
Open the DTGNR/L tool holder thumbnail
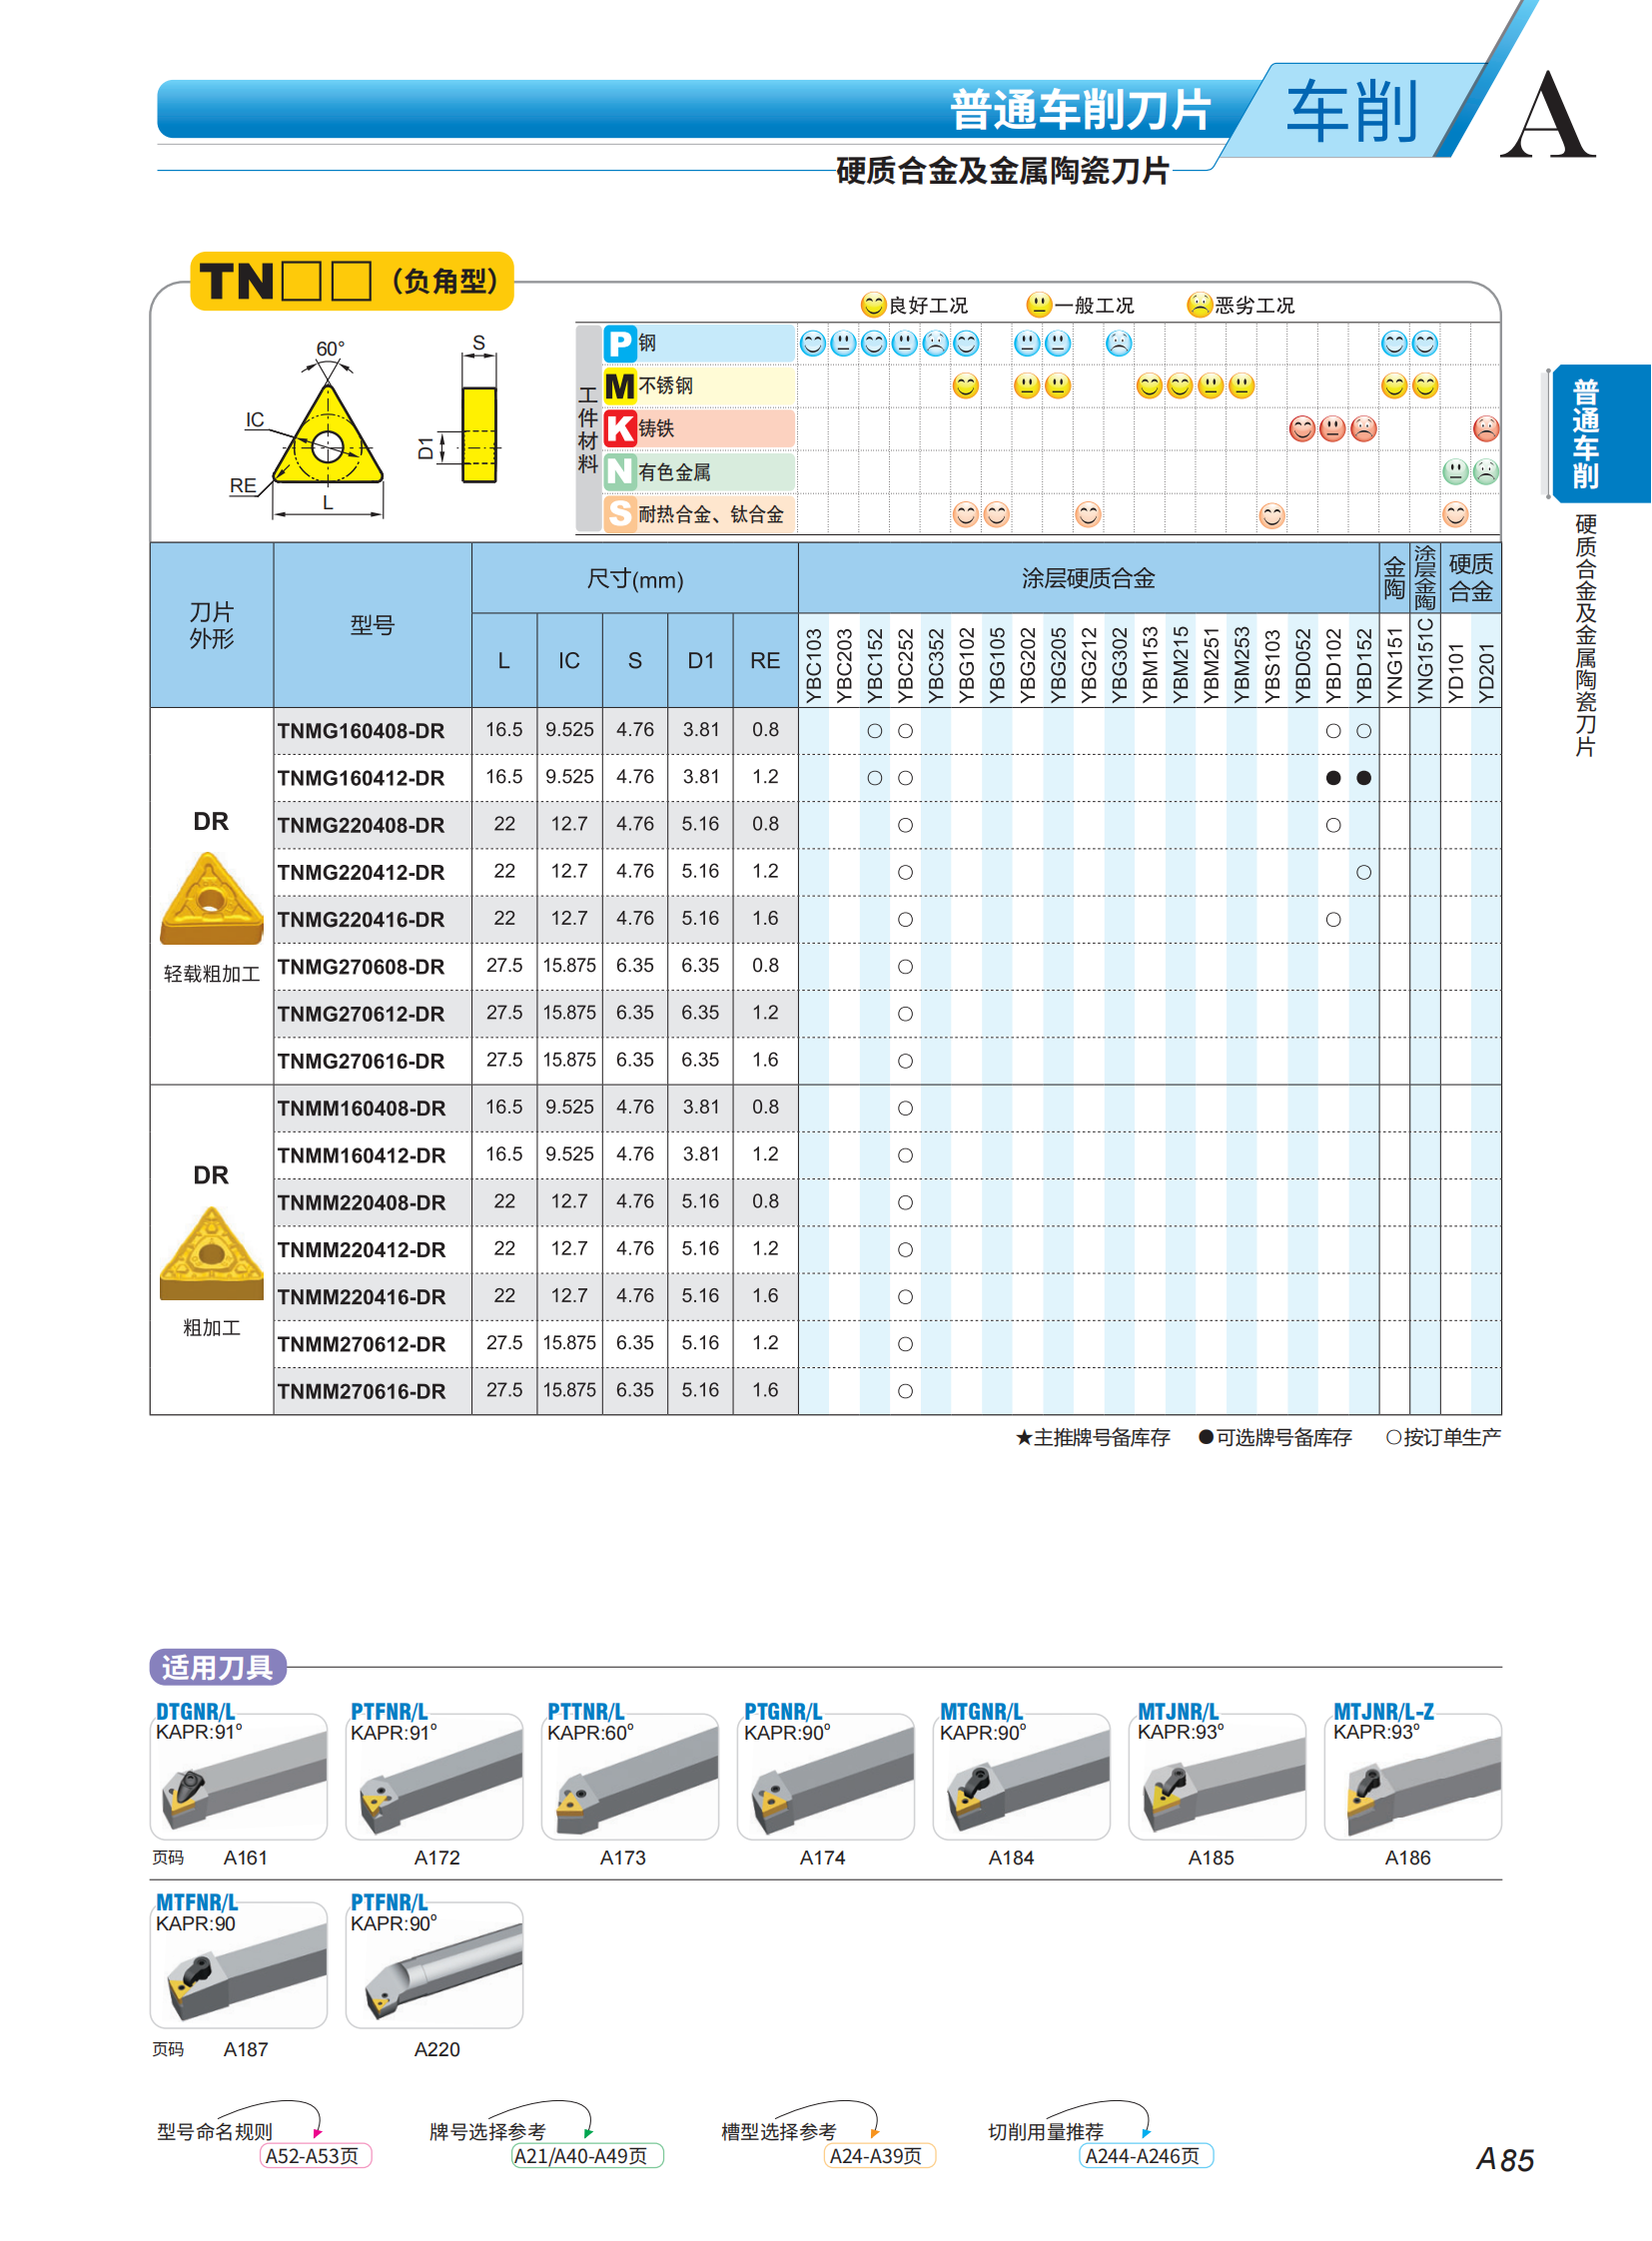pos(238,1776)
